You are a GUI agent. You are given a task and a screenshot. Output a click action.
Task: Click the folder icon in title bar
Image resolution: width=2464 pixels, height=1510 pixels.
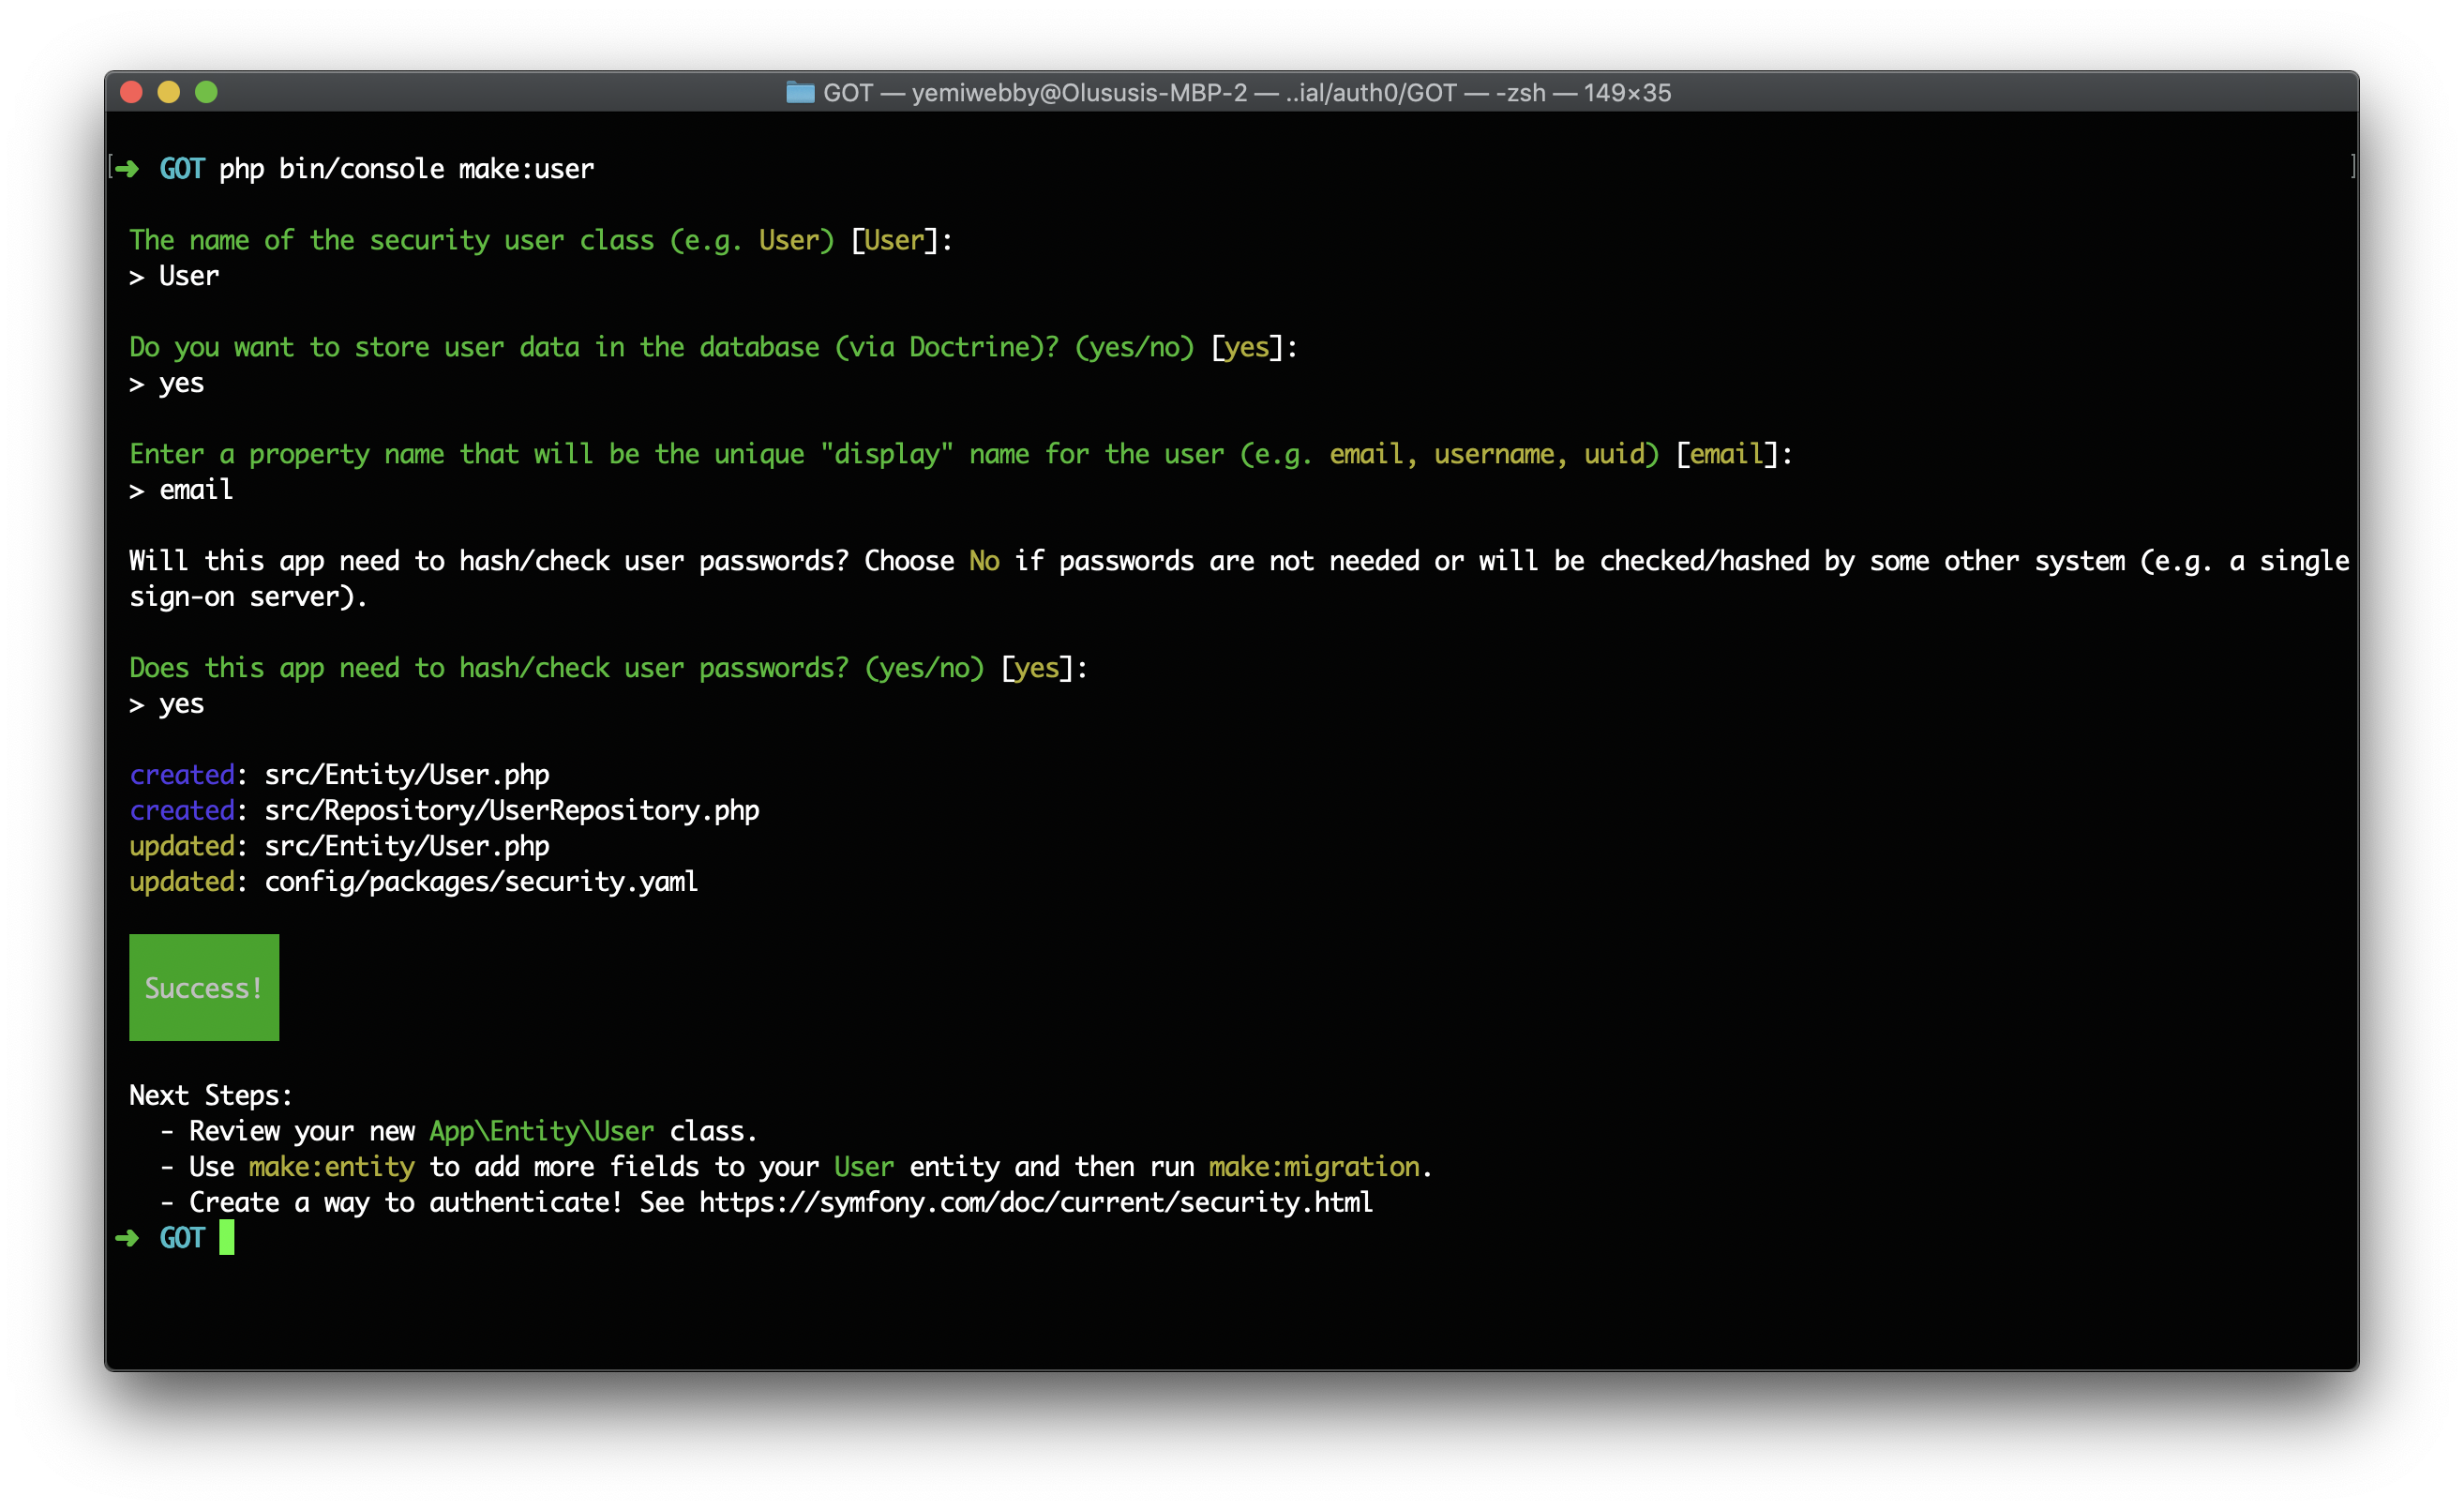tap(800, 93)
